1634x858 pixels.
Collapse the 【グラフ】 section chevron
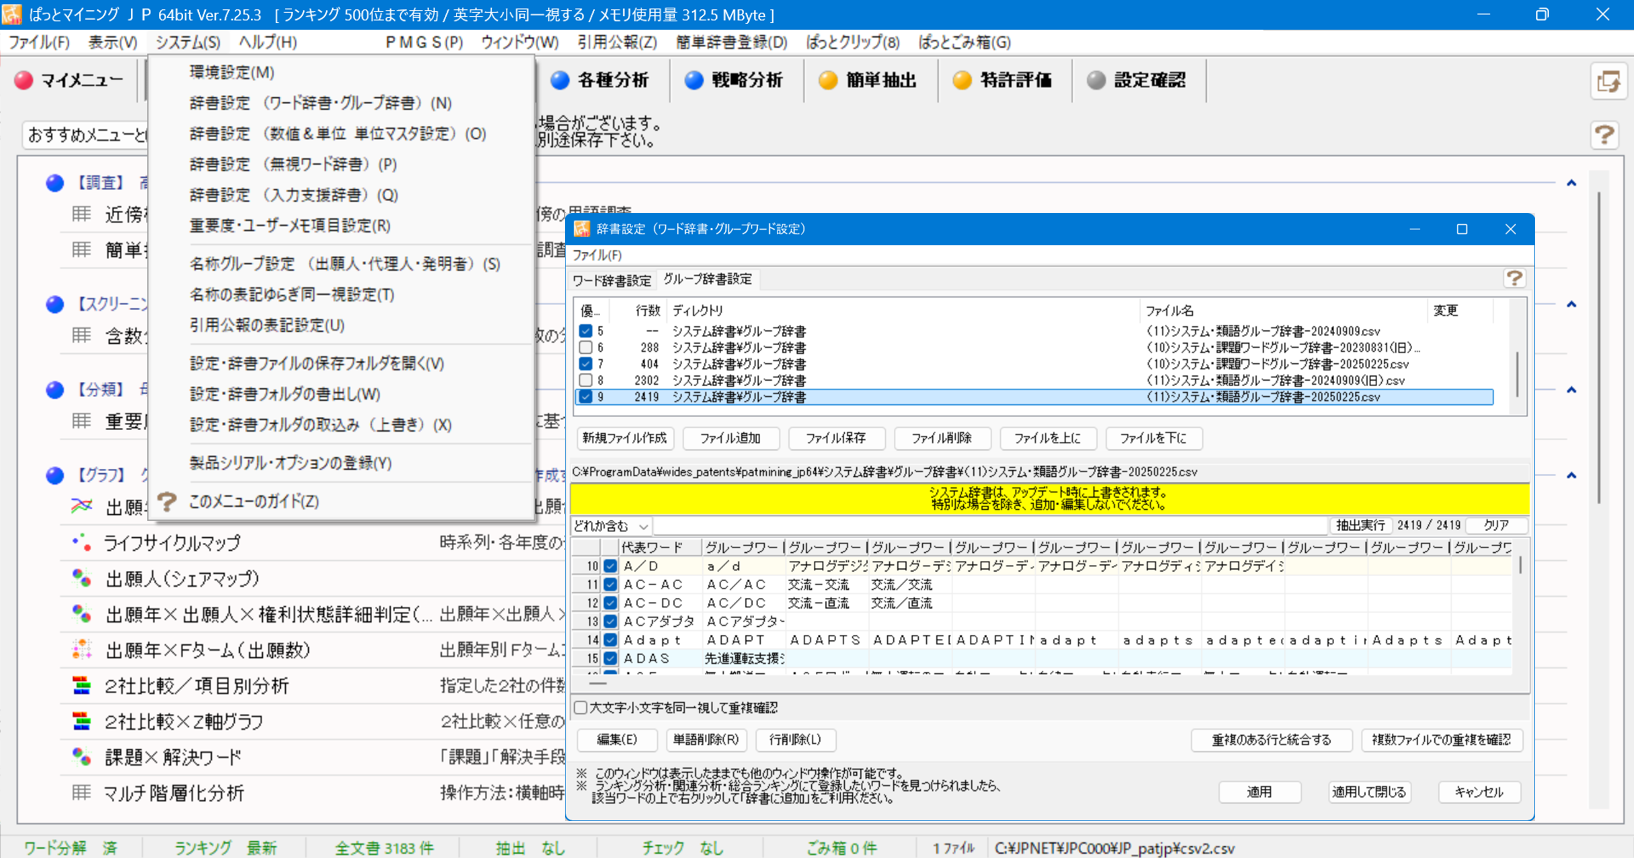pos(1571,475)
